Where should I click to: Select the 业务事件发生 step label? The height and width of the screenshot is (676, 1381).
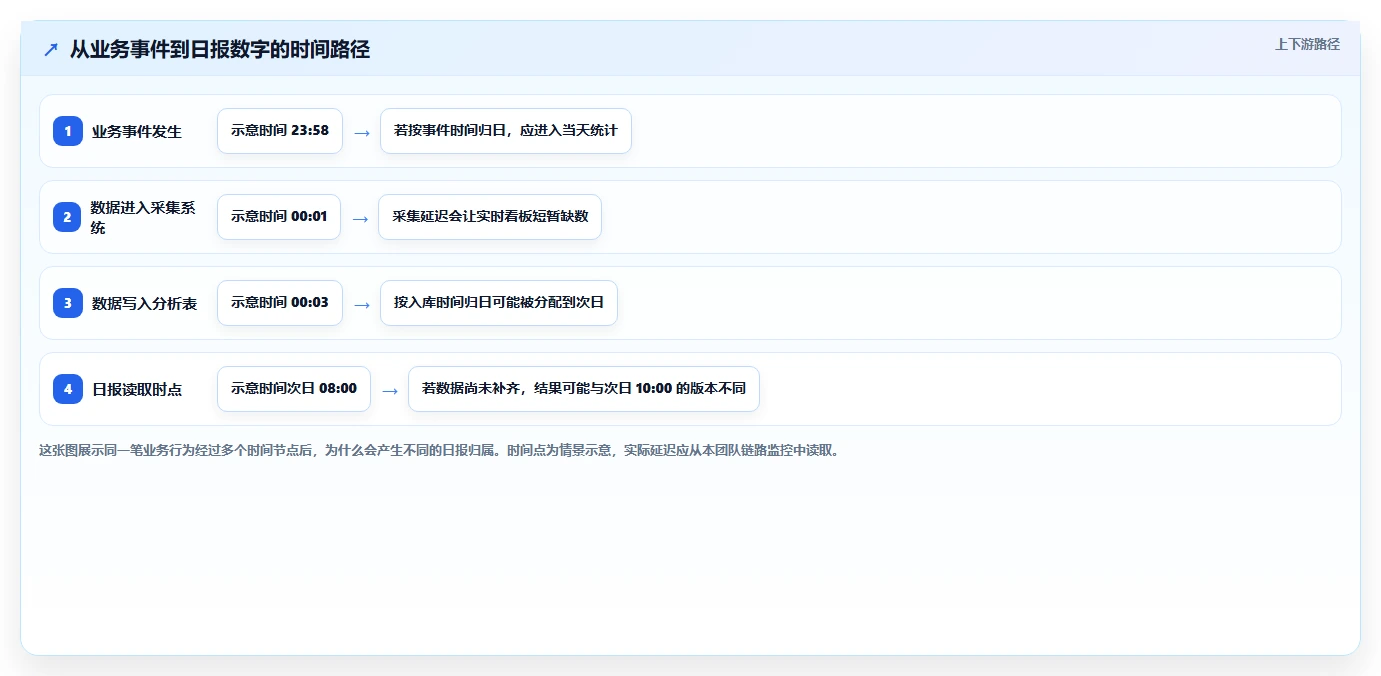coord(137,131)
